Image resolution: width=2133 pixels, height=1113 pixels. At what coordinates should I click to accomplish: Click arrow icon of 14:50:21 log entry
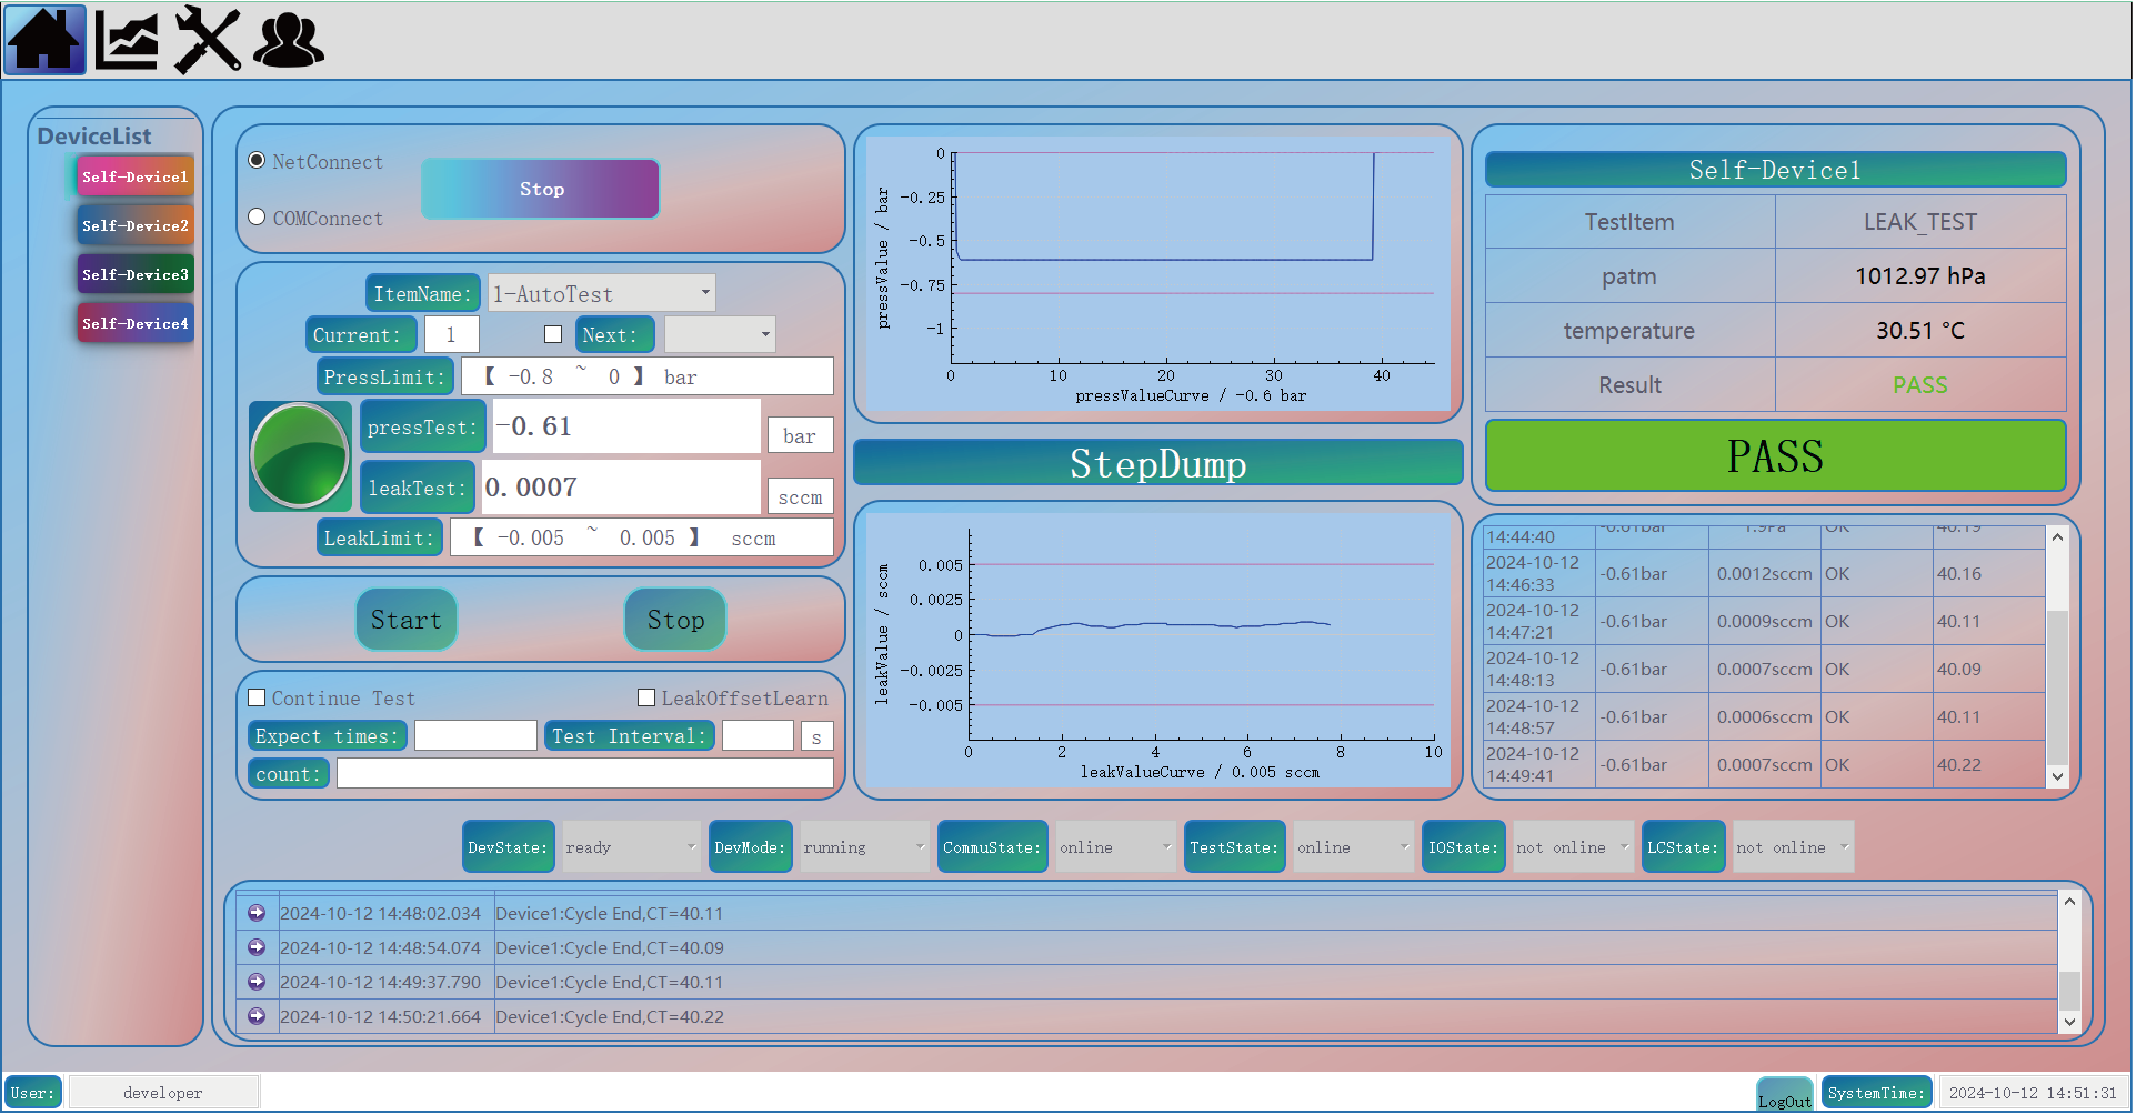pyautogui.click(x=257, y=1016)
